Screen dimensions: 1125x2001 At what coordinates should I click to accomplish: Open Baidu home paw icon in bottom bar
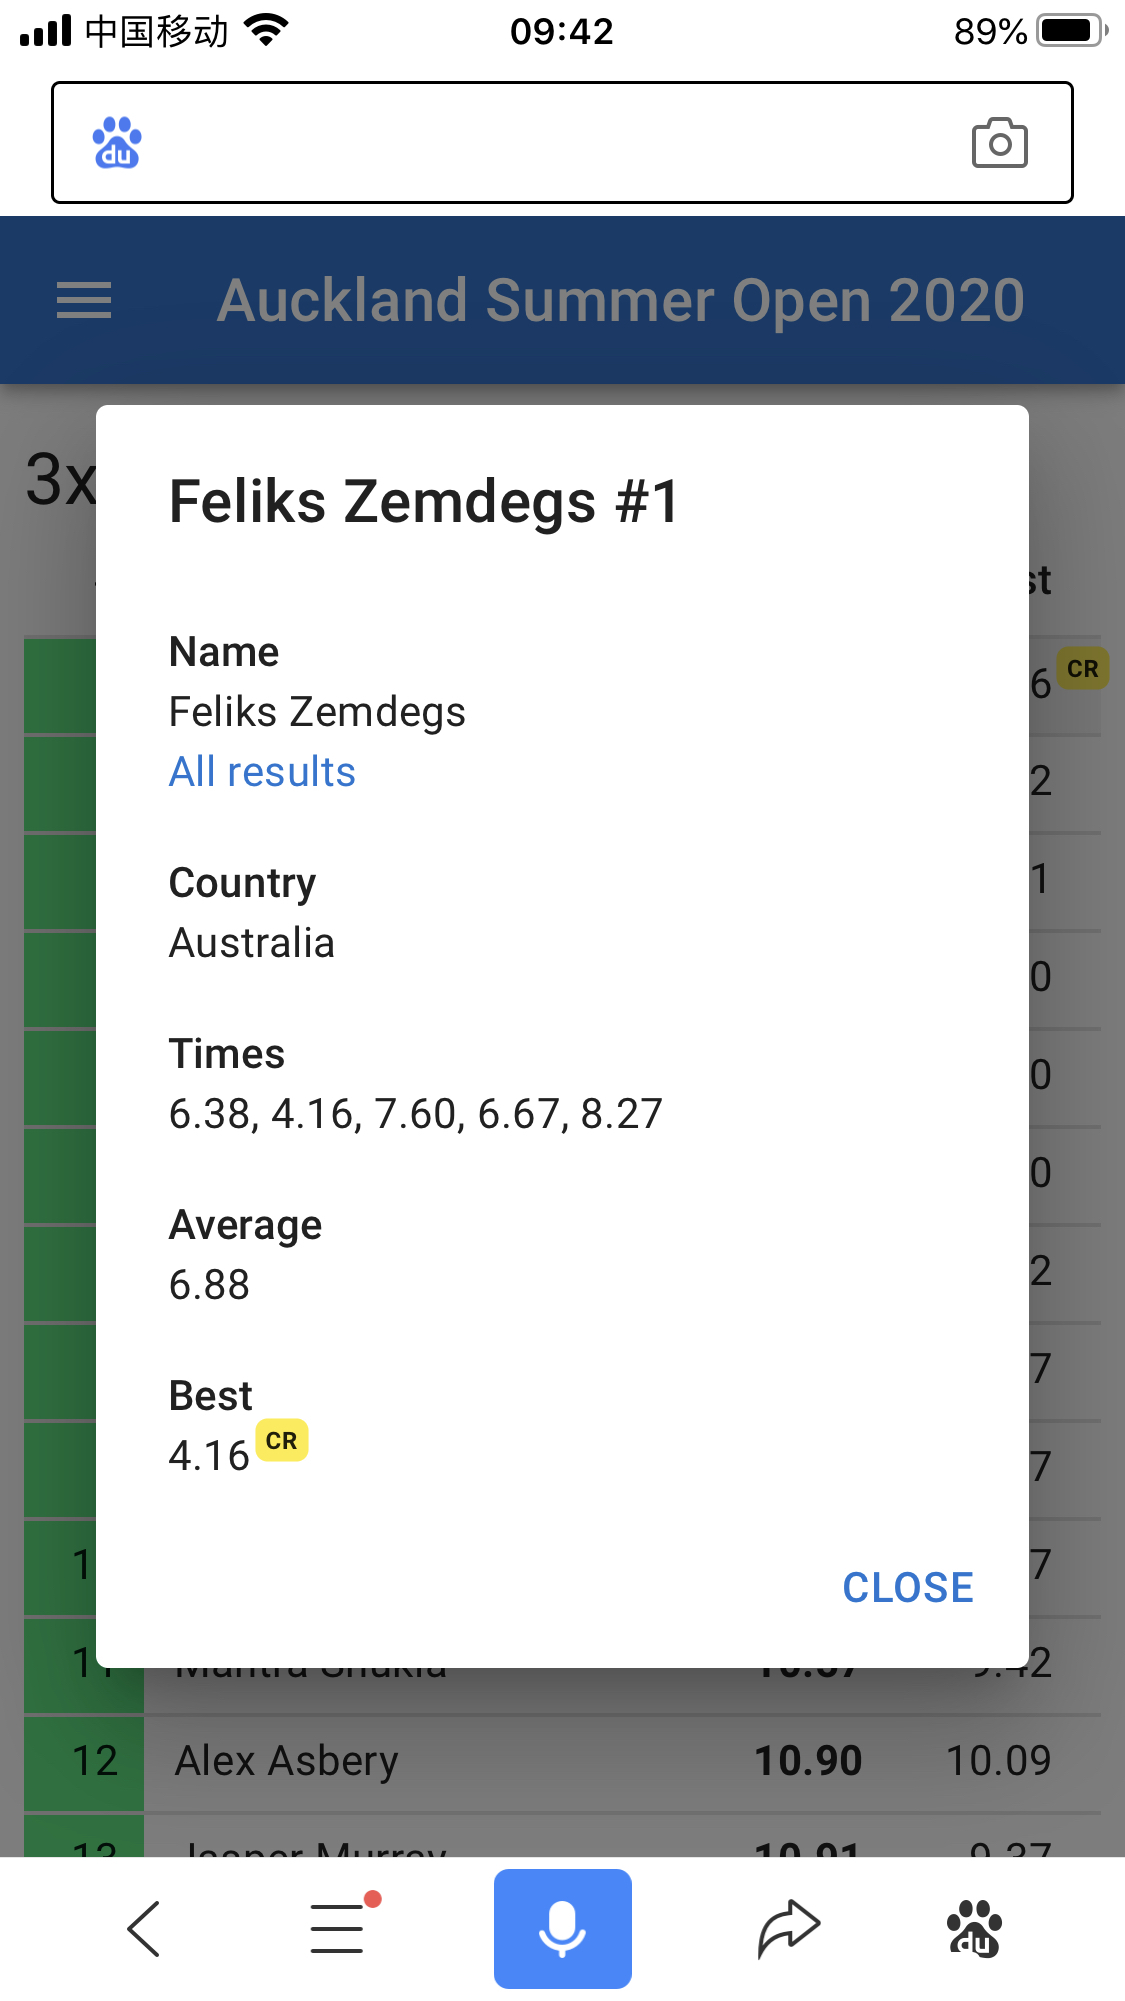(974, 1928)
